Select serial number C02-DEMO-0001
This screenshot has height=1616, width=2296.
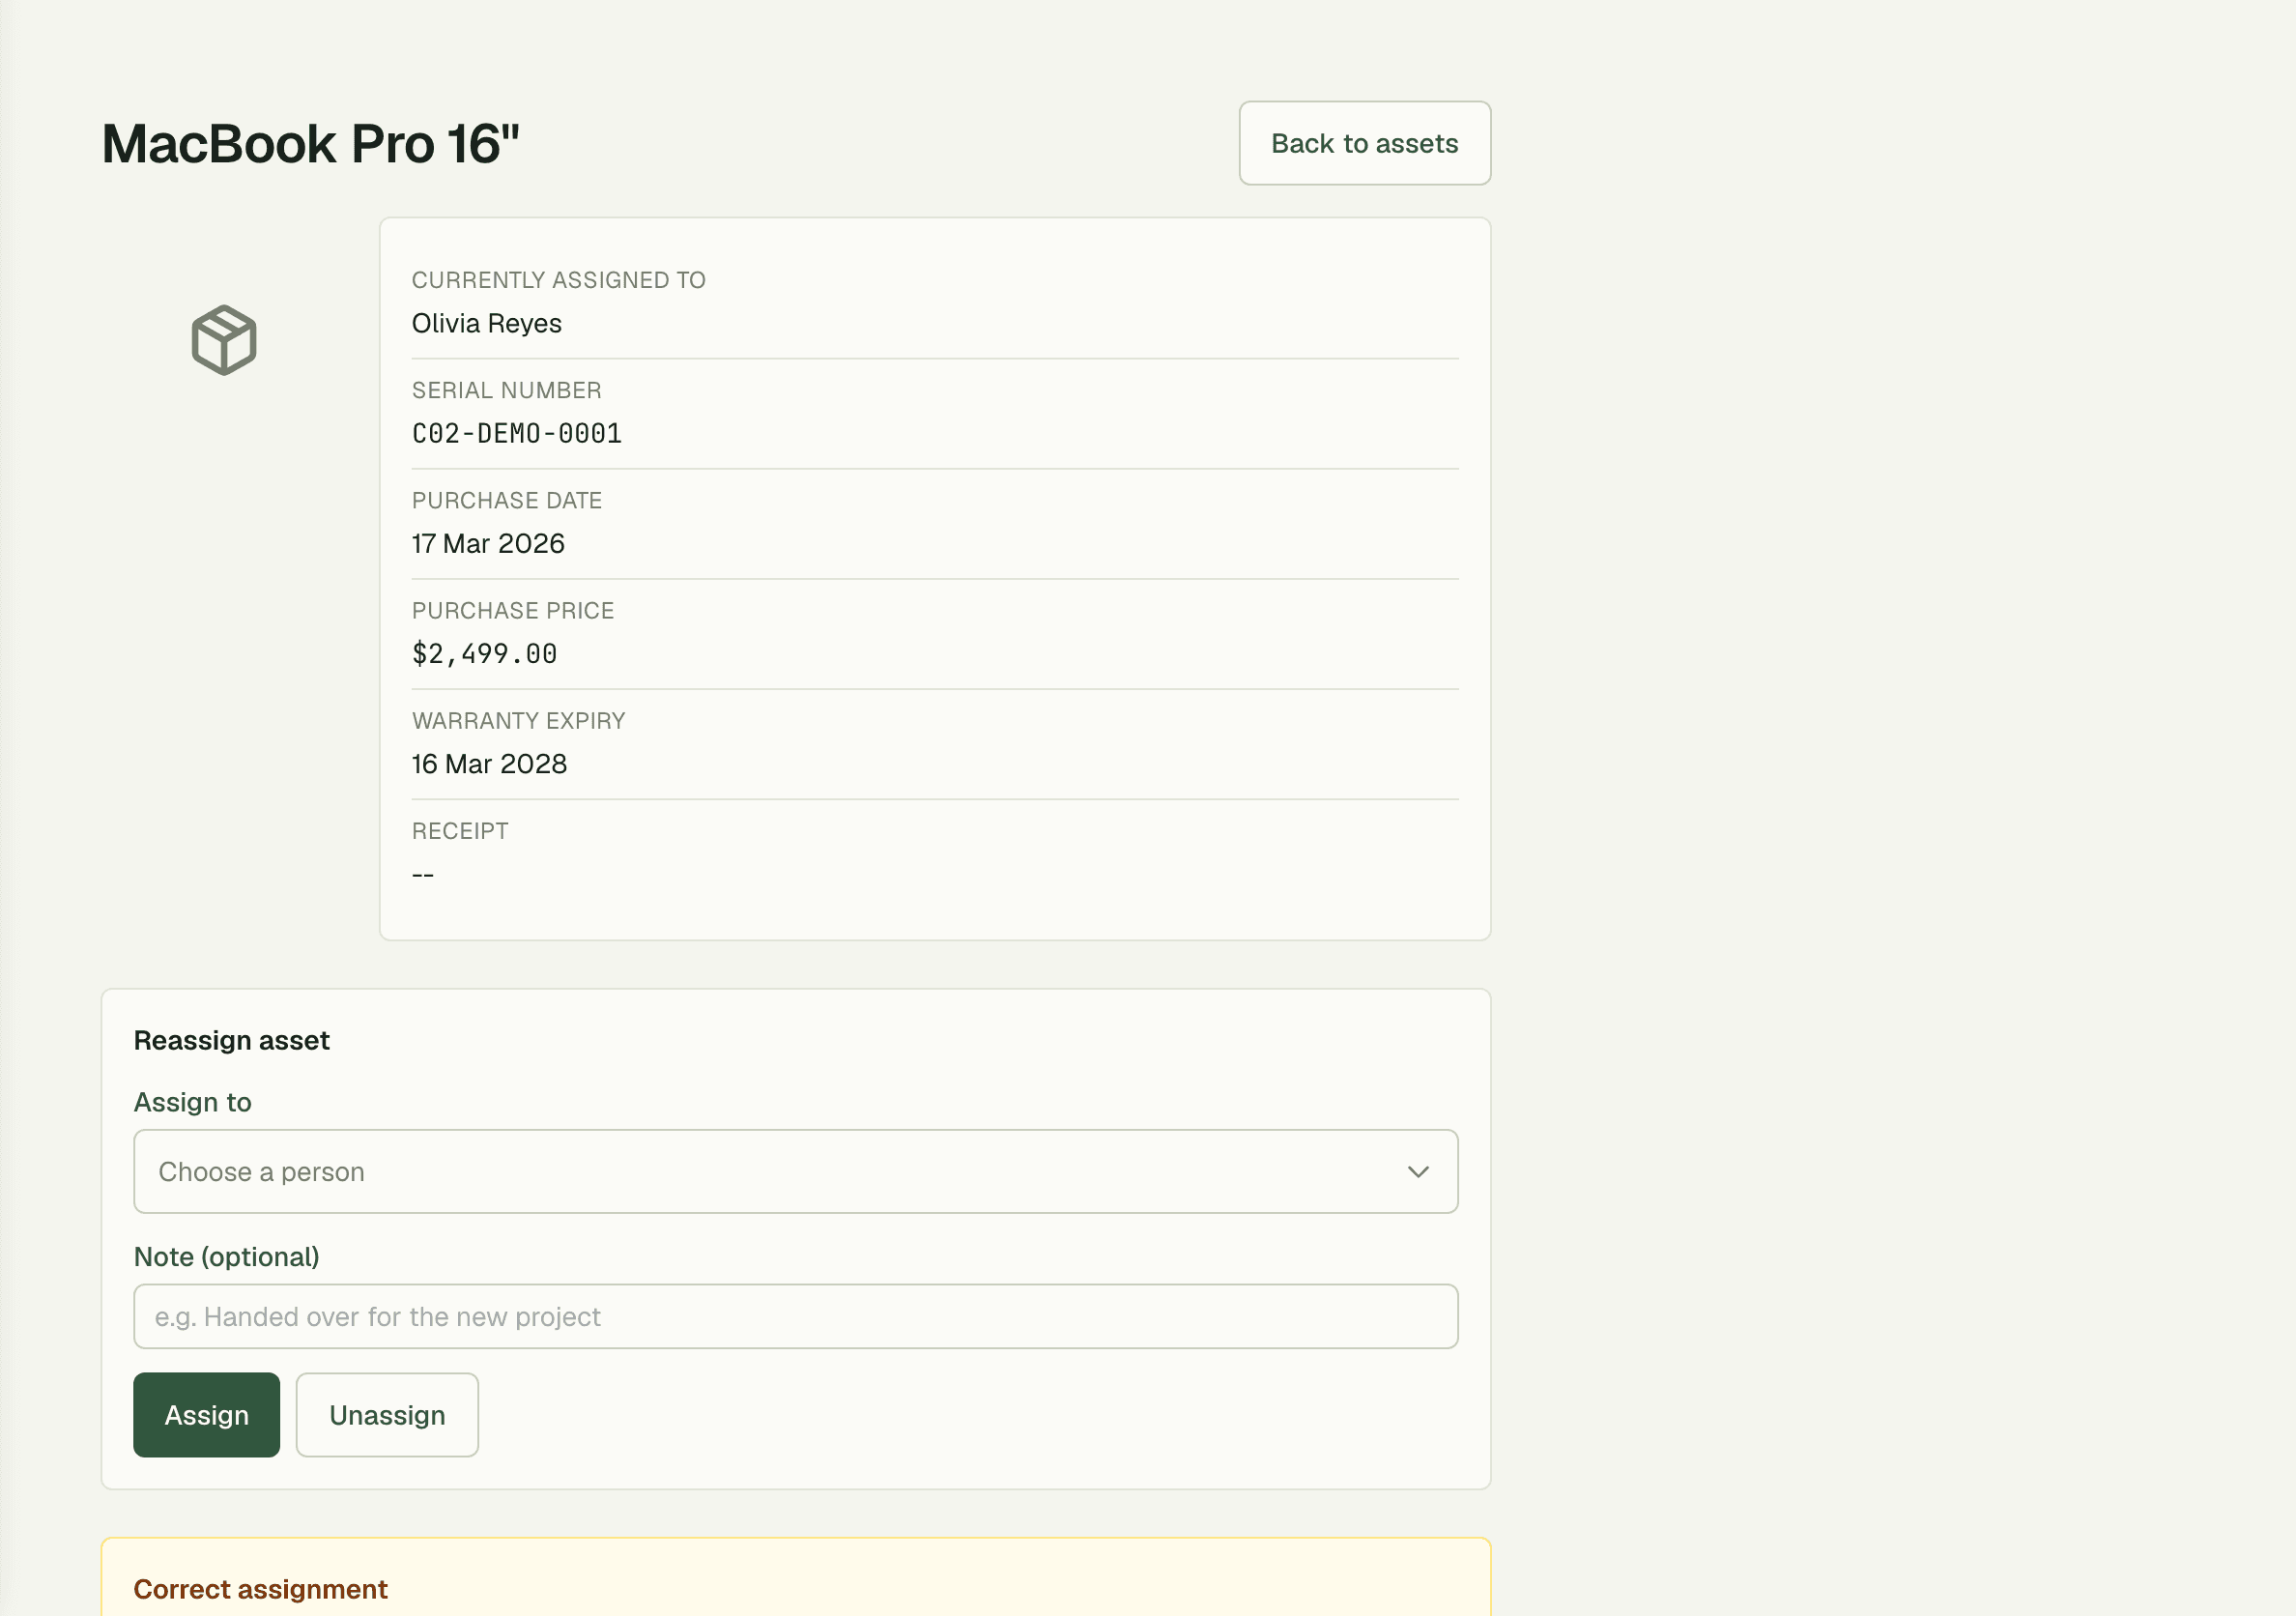(x=516, y=434)
